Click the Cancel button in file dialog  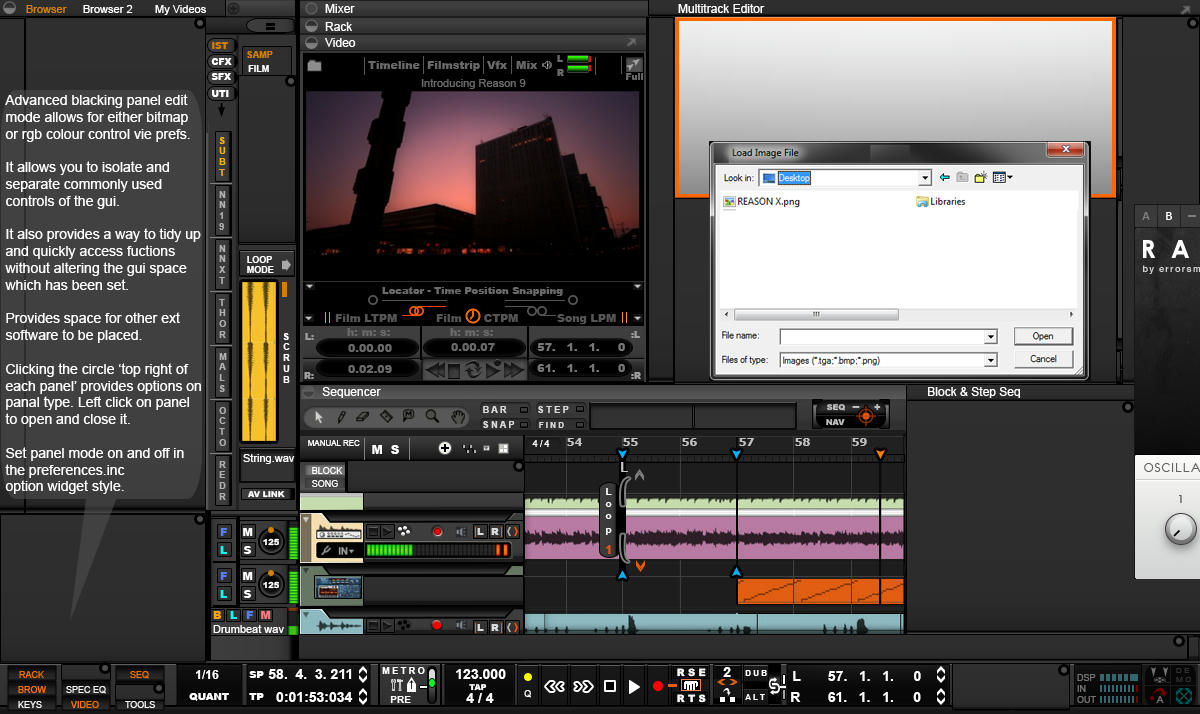(x=1043, y=359)
